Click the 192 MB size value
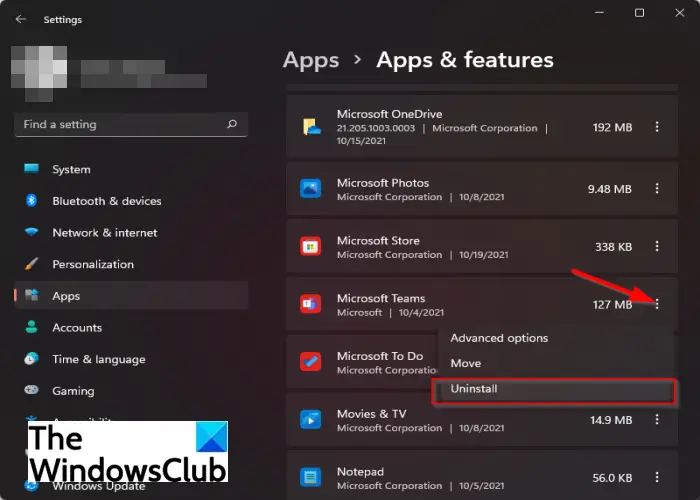This screenshot has width=700, height=500. point(612,127)
